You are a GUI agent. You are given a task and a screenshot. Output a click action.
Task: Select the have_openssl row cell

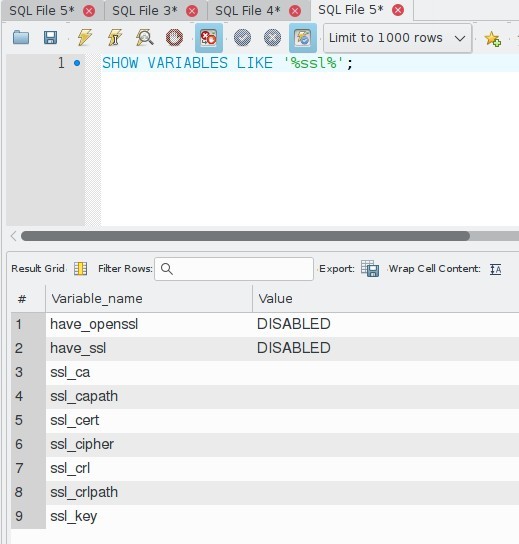(149, 324)
